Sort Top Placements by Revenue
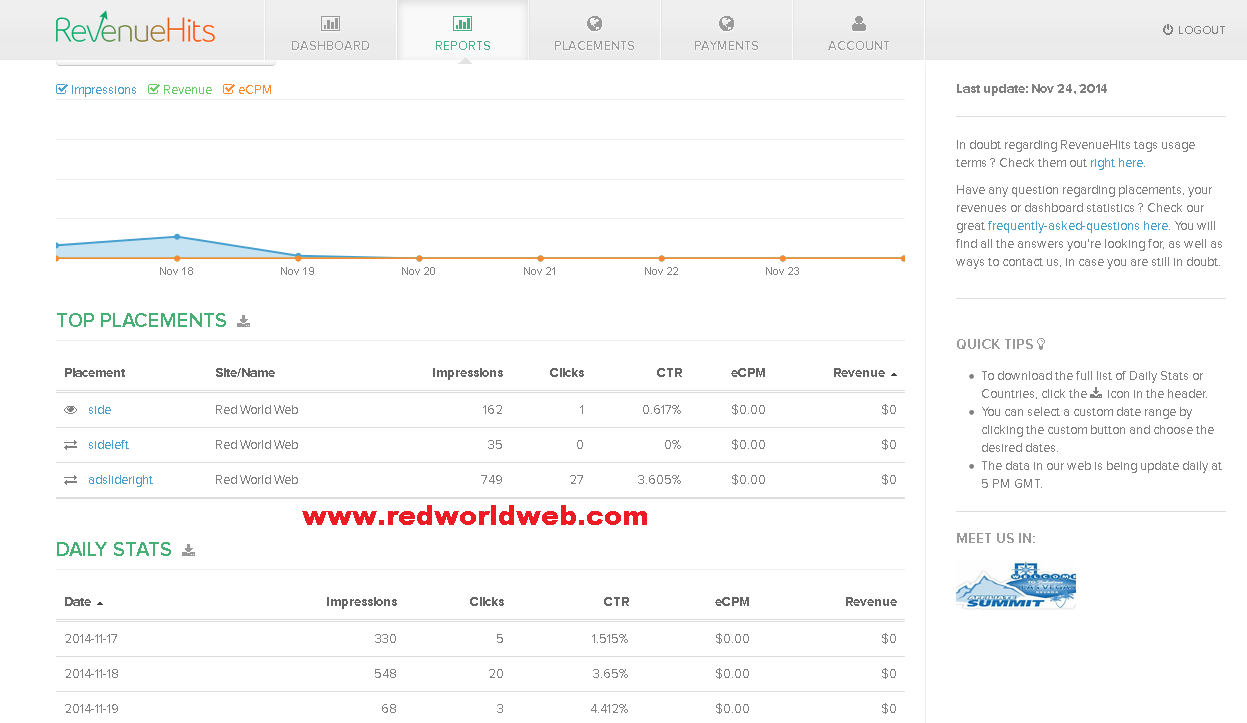This screenshot has width=1247, height=723. (864, 373)
